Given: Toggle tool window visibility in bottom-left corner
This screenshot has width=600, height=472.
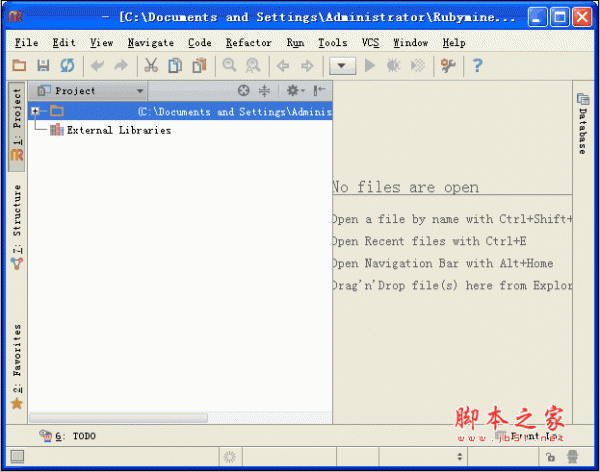Looking at the screenshot, I should click(x=17, y=457).
